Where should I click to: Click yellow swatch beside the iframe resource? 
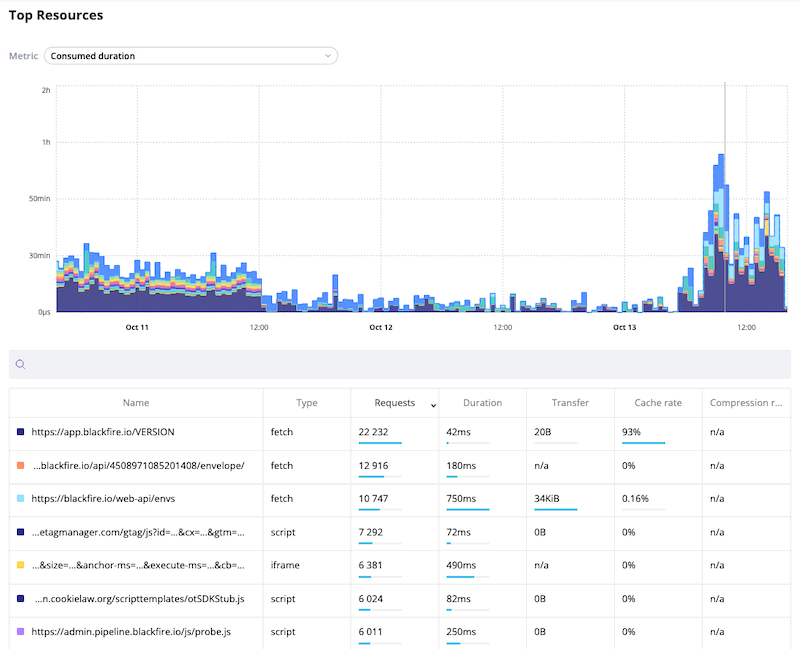click(x=20, y=565)
